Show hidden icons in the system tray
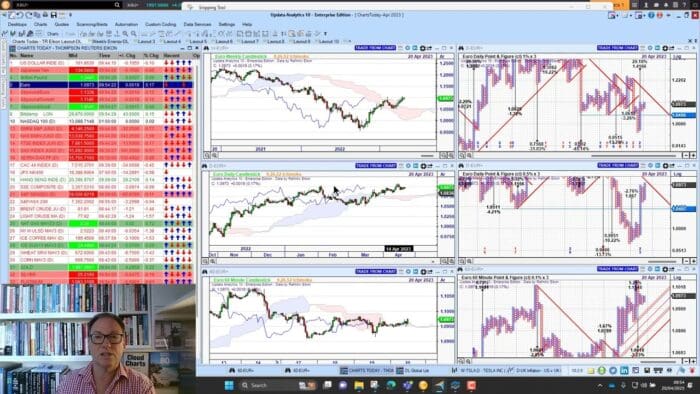This screenshot has height=394, width=700. pyautogui.click(x=600, y=385)
